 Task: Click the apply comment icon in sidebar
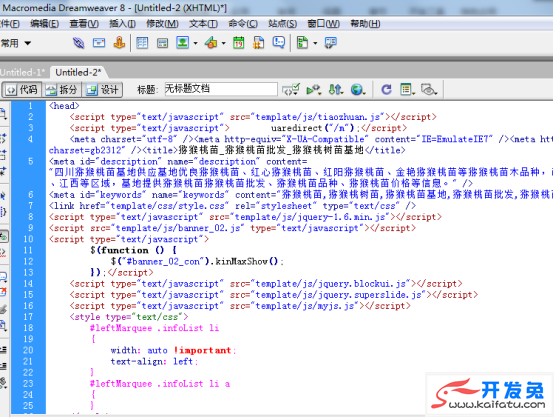coord(3,277)
